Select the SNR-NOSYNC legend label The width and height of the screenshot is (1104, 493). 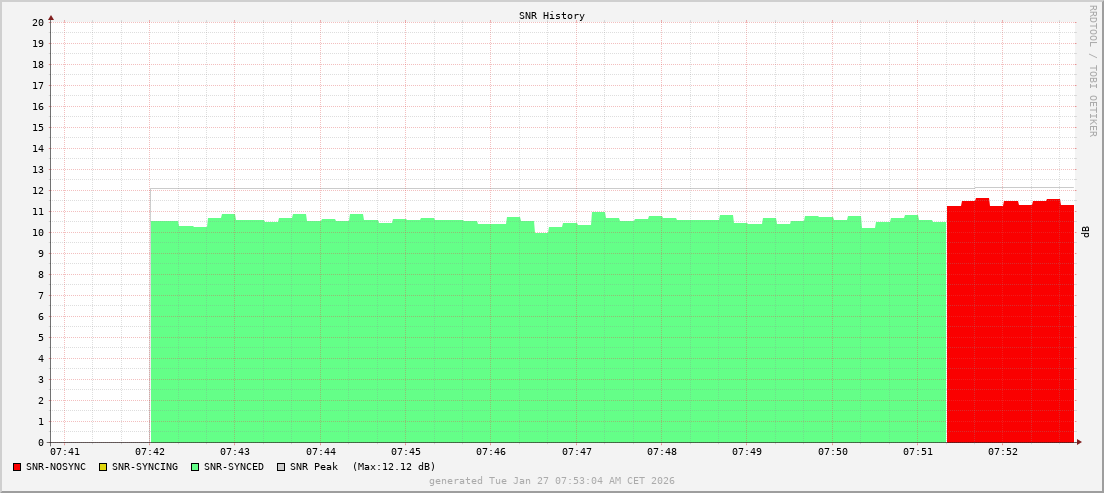pyautogui.click(x=56, y=467)
